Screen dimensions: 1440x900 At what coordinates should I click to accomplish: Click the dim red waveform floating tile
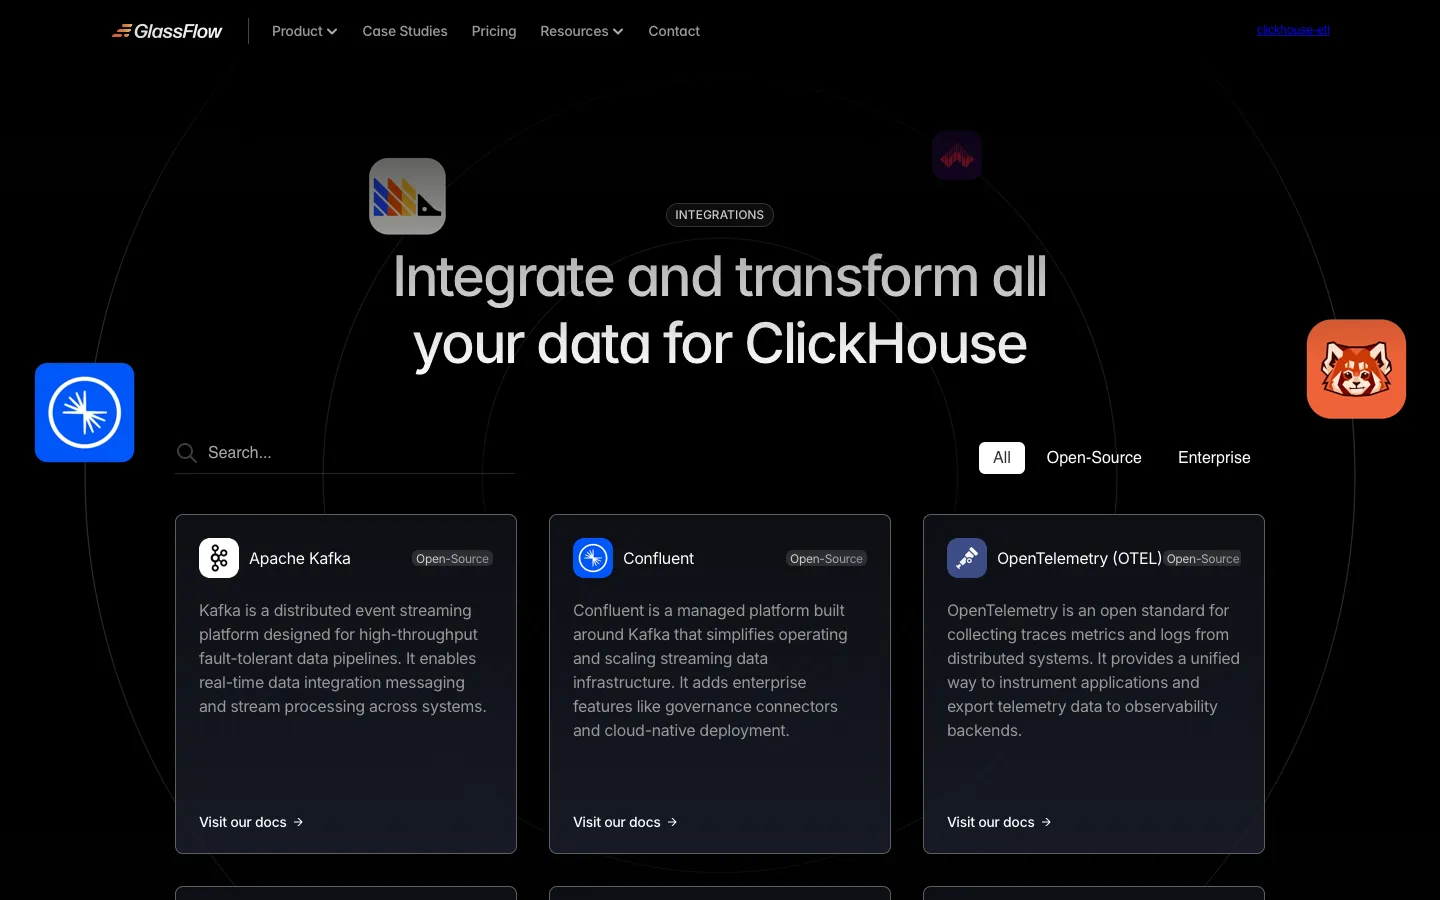pyautogui.click(x=957, y=155)
